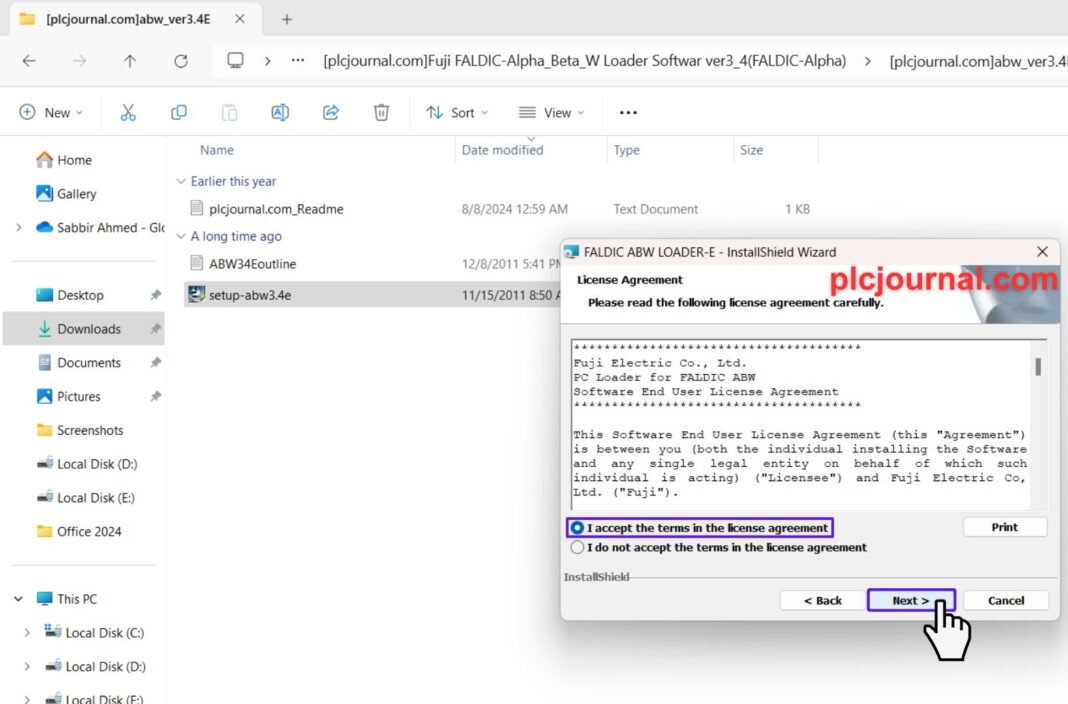Open the address bar ellipsis for hidden path folders
Viewport: 1068px width, 704px height.
tap(298, 61)
